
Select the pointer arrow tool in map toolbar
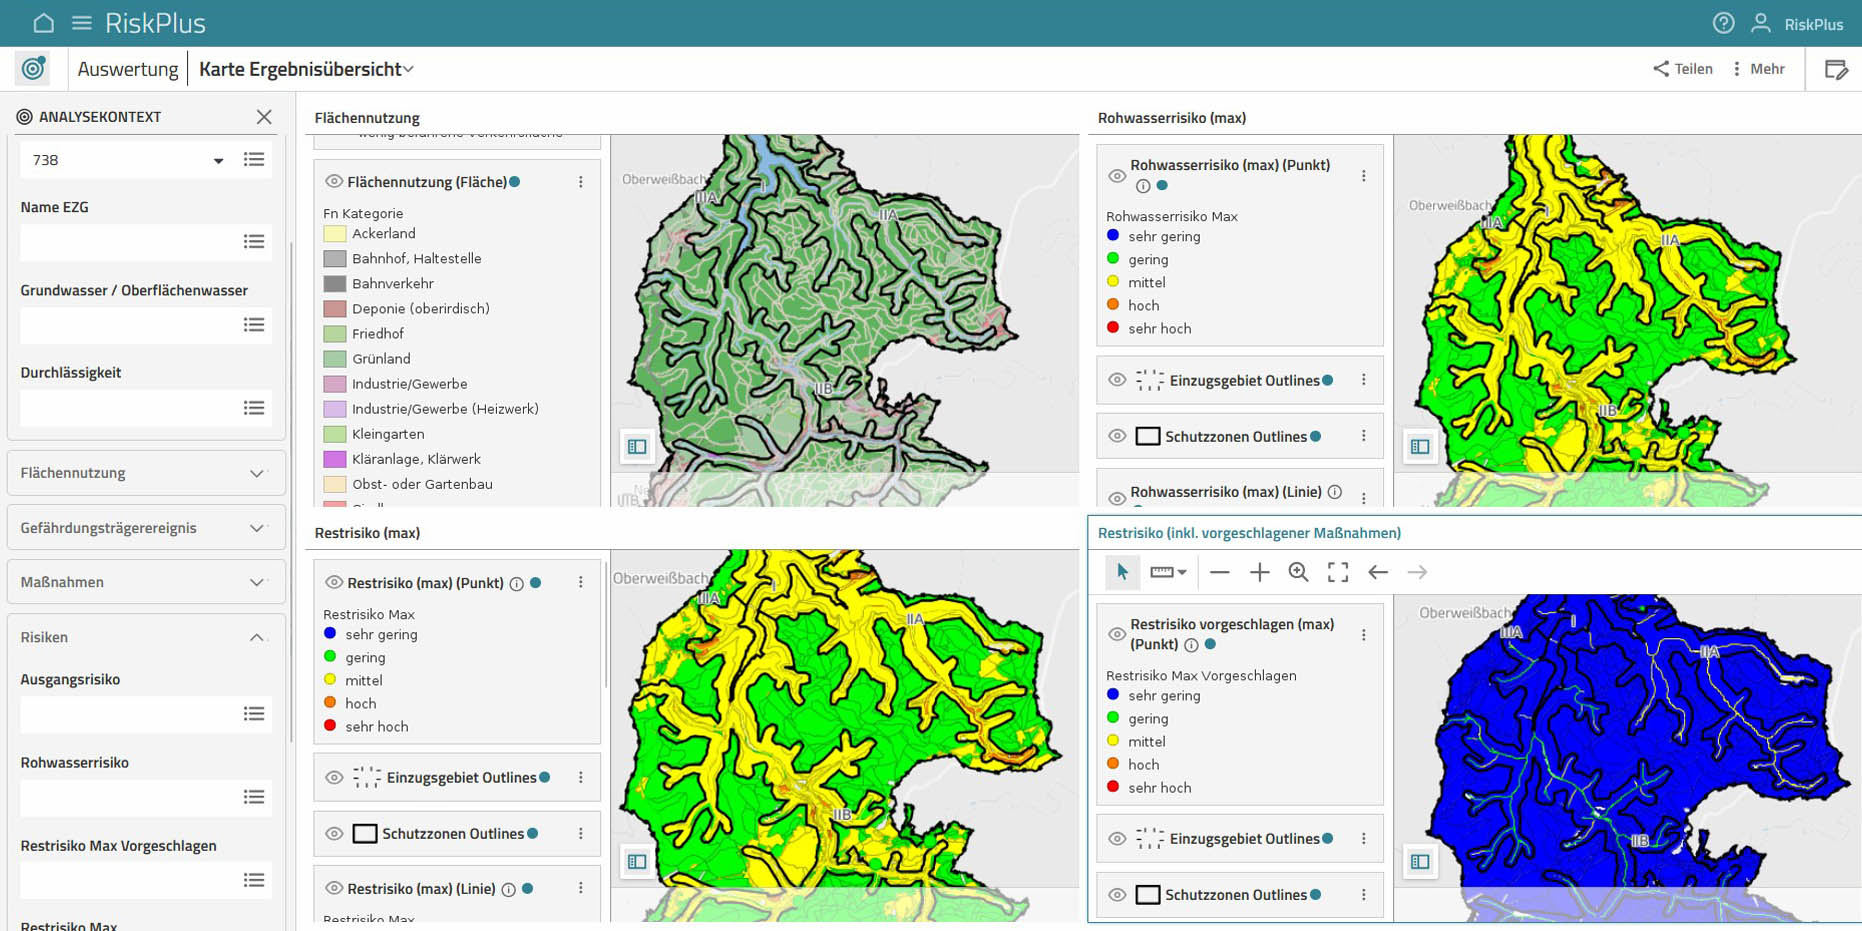click(1122, 572)
